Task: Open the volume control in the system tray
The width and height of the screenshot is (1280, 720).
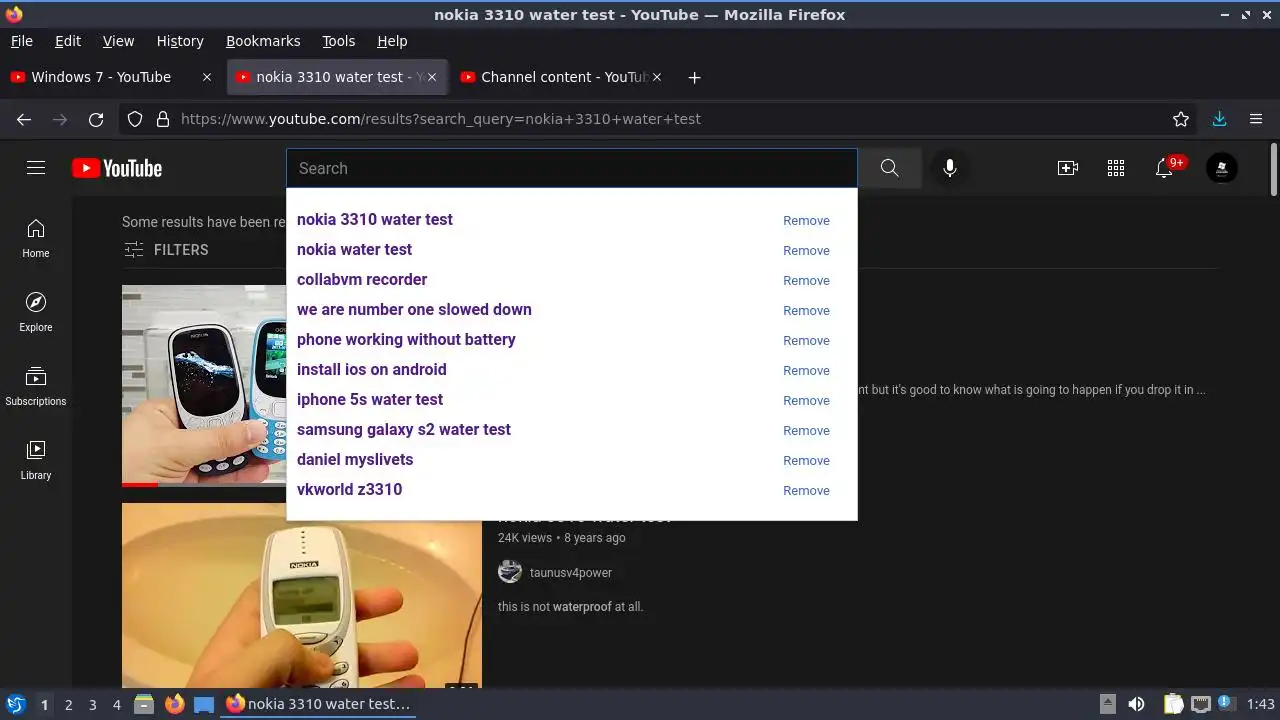Action: click(x=1136, y=705)
